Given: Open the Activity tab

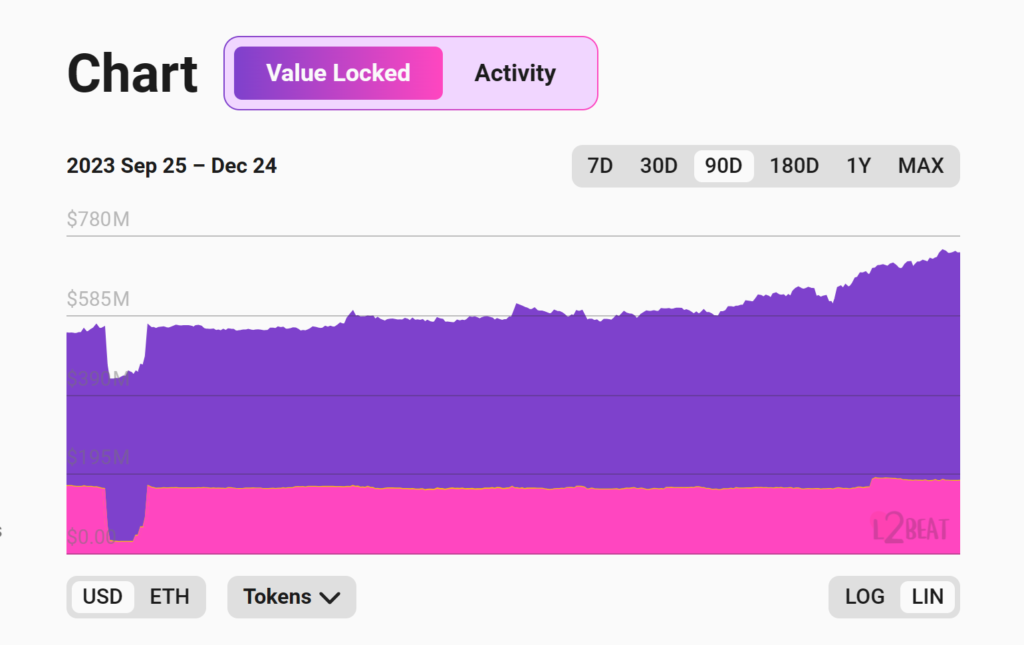Looking at the screenshot, I should tap(515, 73).
